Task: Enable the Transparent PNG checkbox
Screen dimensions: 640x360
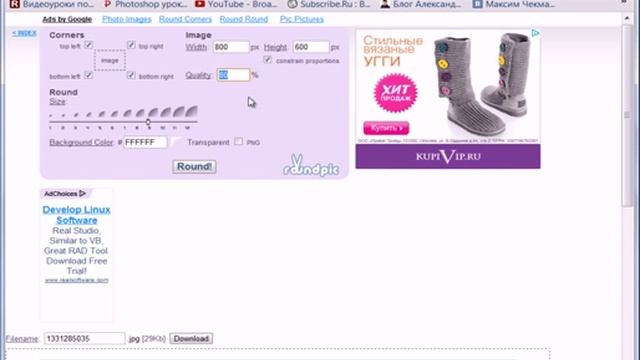Action: pos(238,142)
